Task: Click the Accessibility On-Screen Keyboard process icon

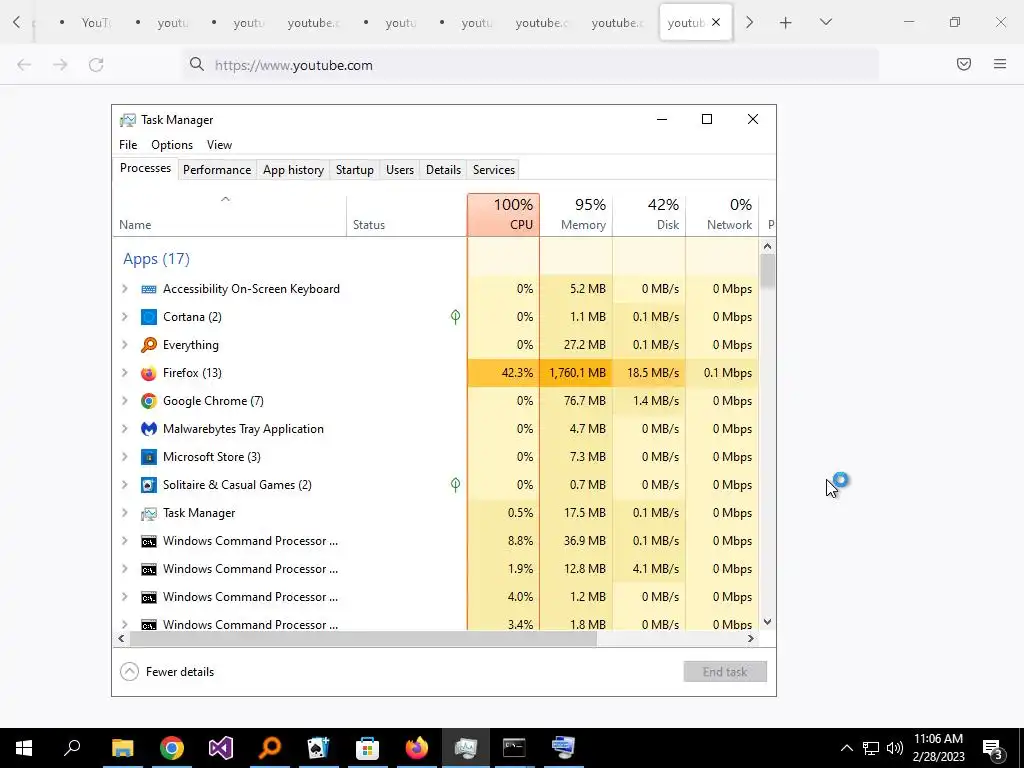Action: coord(149,289)
